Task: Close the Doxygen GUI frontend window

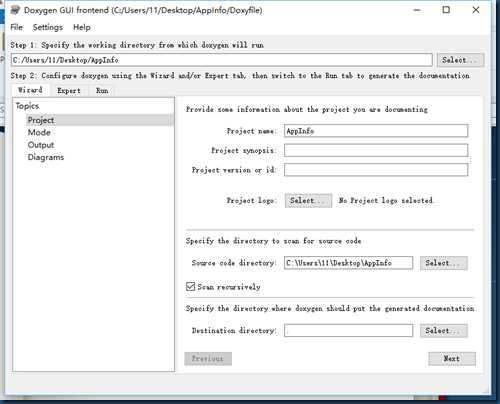Action: [x=476, y=10]
